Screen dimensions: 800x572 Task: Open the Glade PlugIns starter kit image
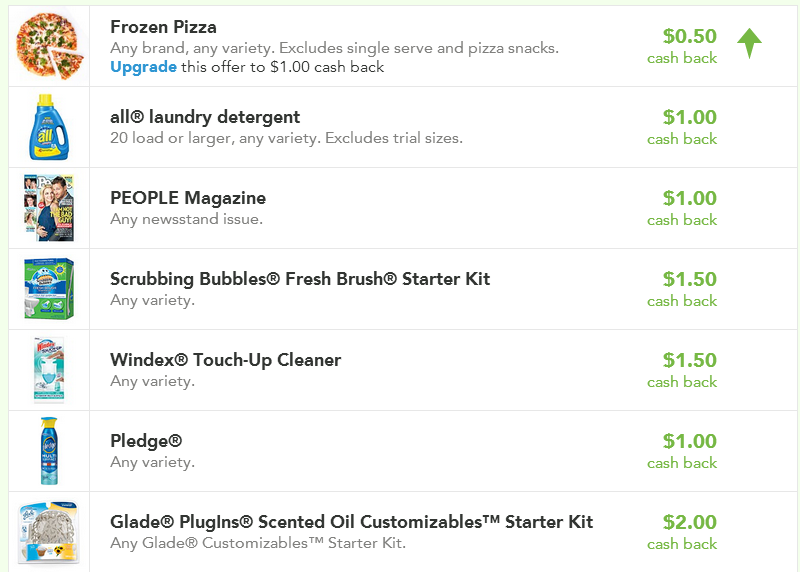tap(49, 532)
